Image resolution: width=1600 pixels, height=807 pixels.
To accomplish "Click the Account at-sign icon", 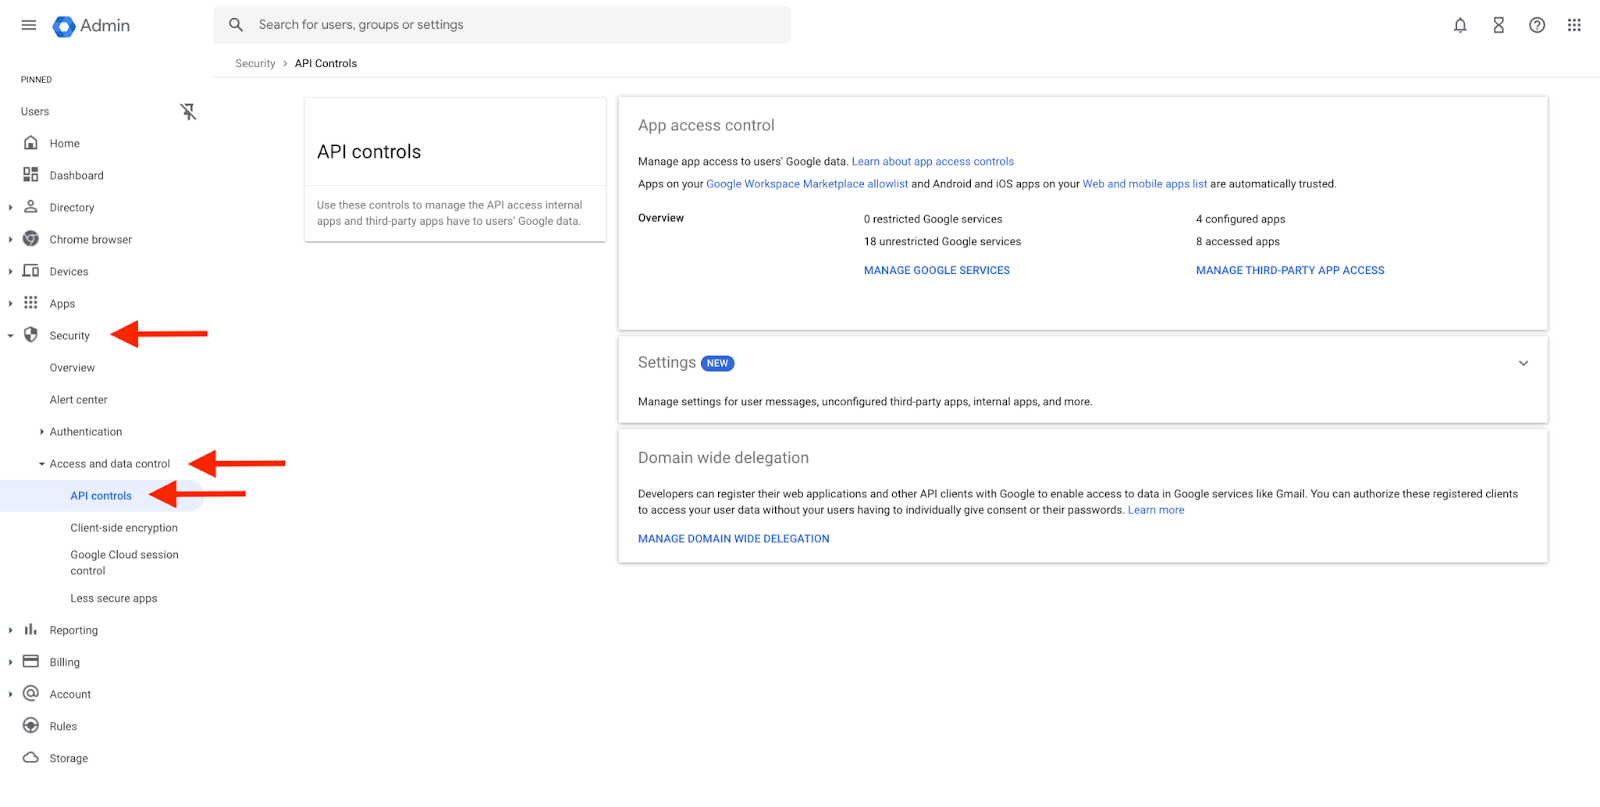I will pos(31,694).
